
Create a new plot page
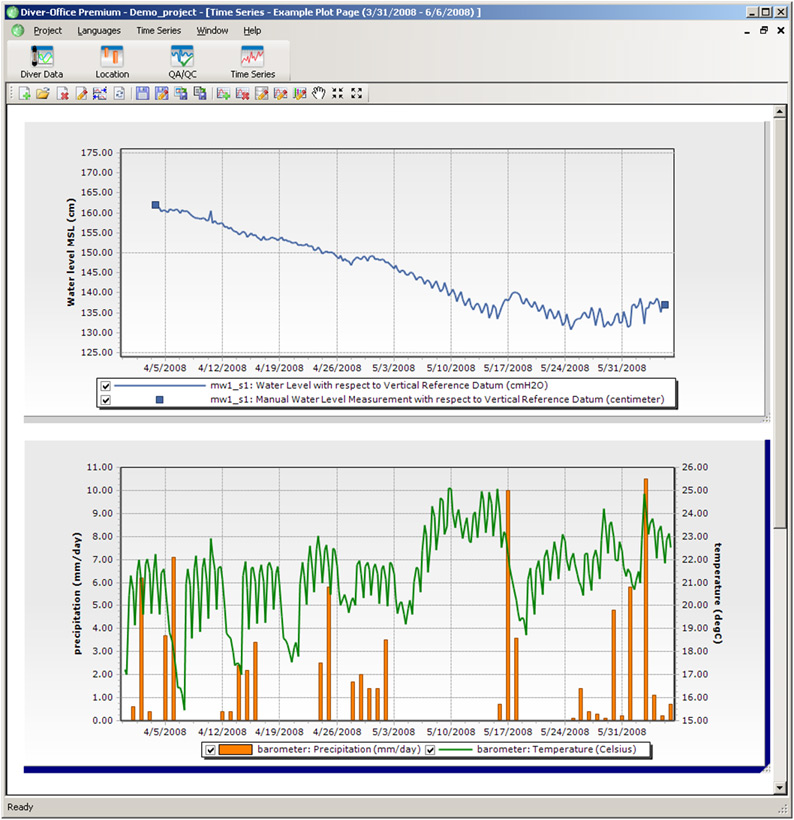point(24,94)
